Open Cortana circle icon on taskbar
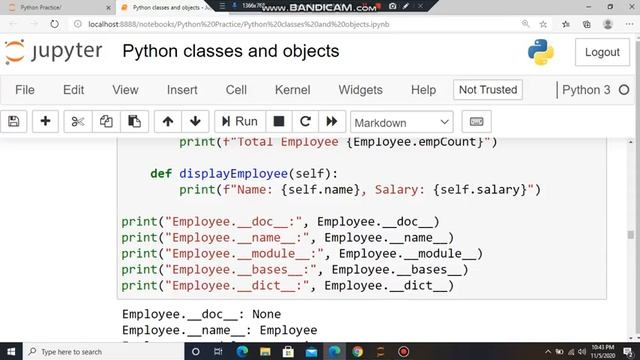Viewport: 640px width, 360px height. (x=196, y=351)
